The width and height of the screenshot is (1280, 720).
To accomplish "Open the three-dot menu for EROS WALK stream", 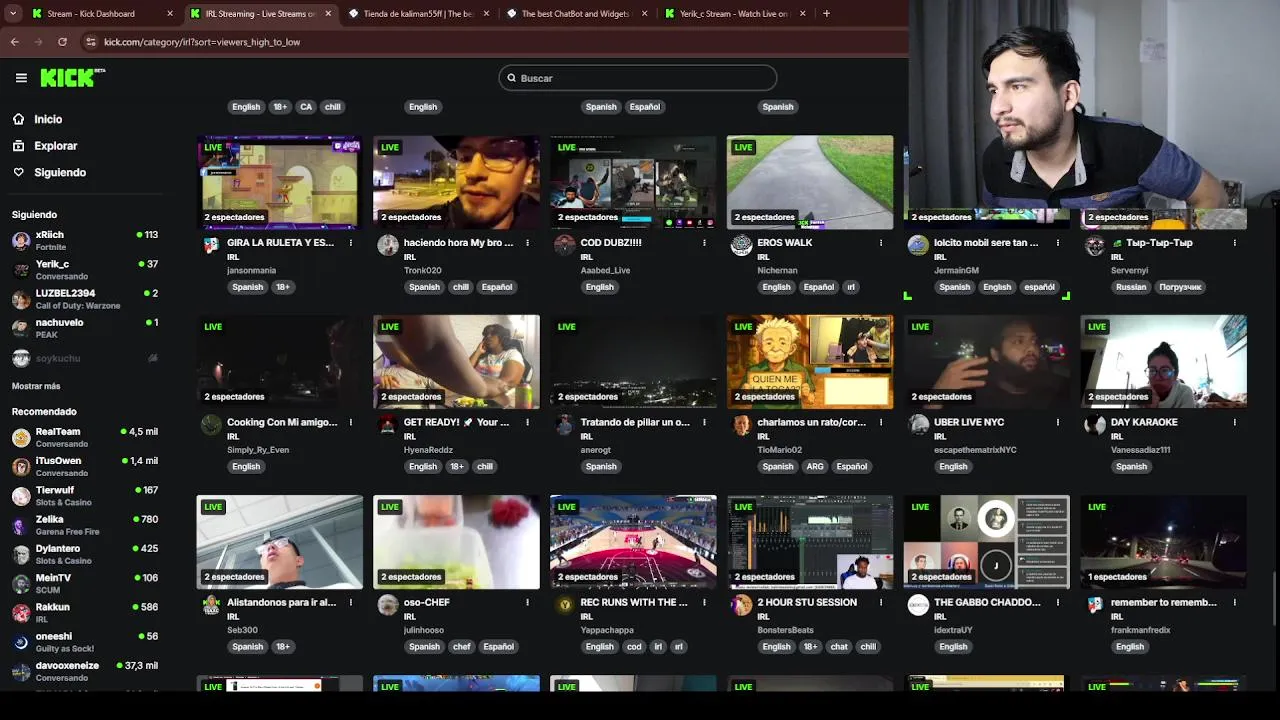I will [881, 243].
